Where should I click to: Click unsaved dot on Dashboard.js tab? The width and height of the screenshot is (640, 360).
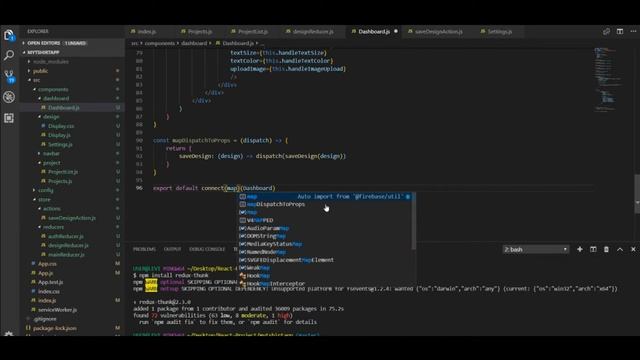point(396,31)
